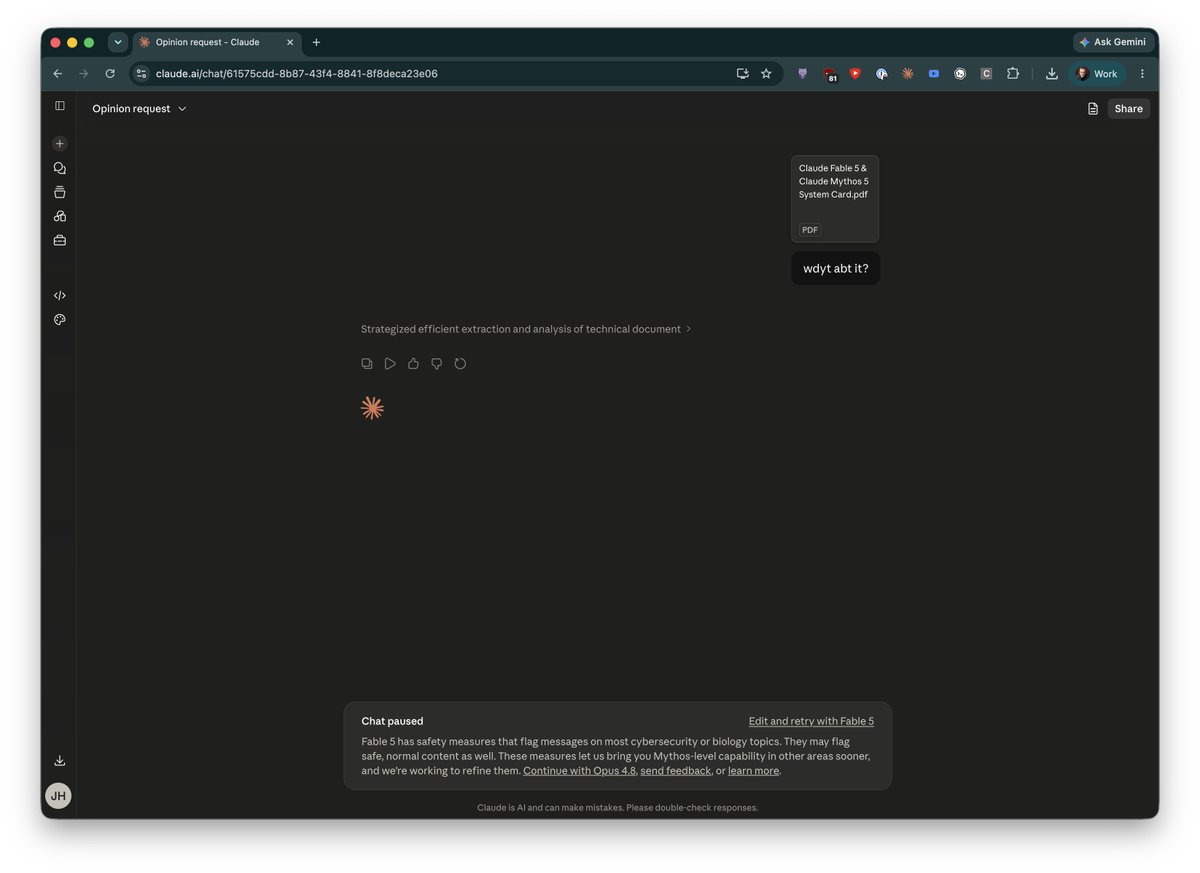Screen dimensions: 1200x873
Task: Open the Work profile menu
Action: [1097, 74]
